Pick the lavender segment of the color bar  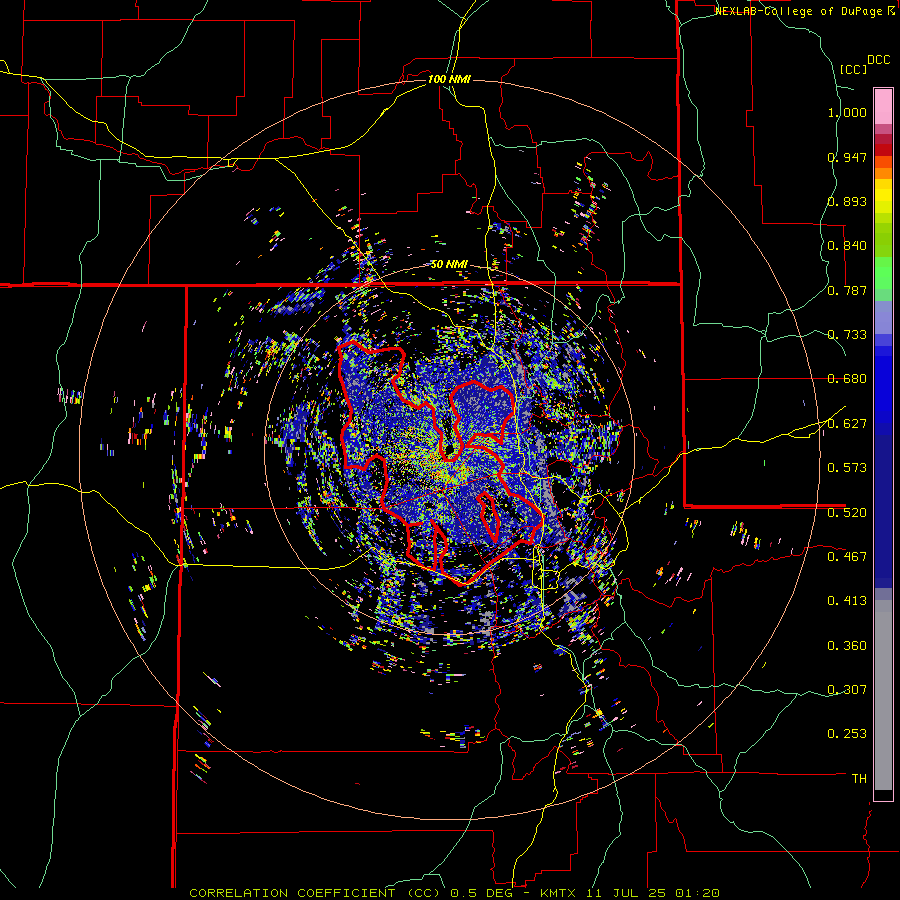pyautogui.click(x=883, y=317)
